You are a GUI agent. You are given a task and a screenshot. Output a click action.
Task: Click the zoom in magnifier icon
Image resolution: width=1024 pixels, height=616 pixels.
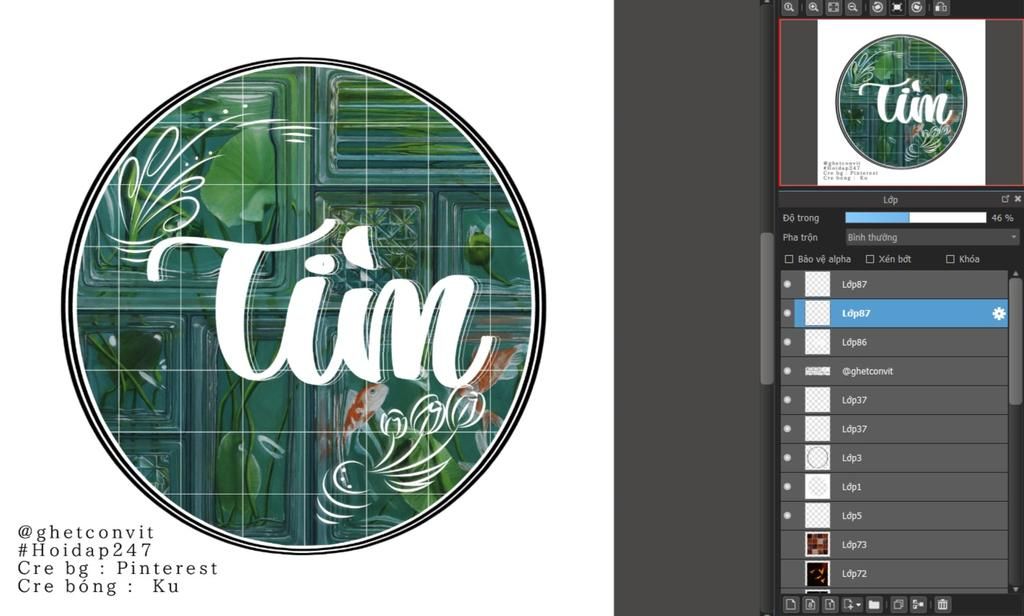[813, 7]
